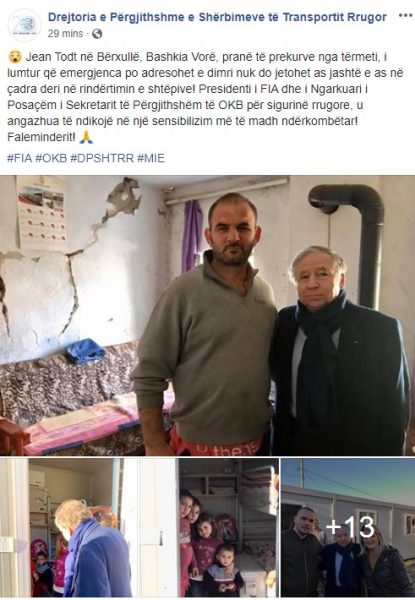Click the surprised face emoji in caption
Viewport: 415px width, 600px height.
(14, 57)
